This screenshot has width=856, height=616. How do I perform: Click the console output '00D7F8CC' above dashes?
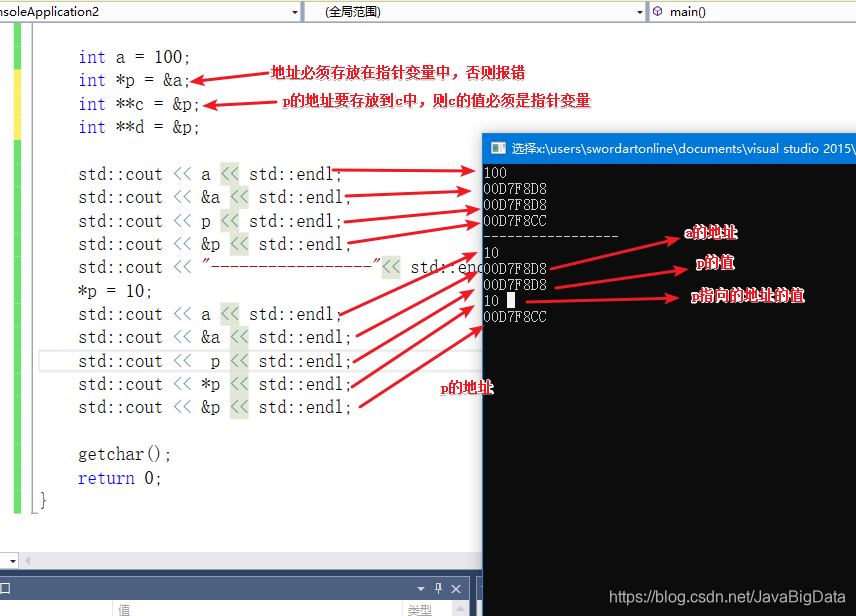[515, 221]
